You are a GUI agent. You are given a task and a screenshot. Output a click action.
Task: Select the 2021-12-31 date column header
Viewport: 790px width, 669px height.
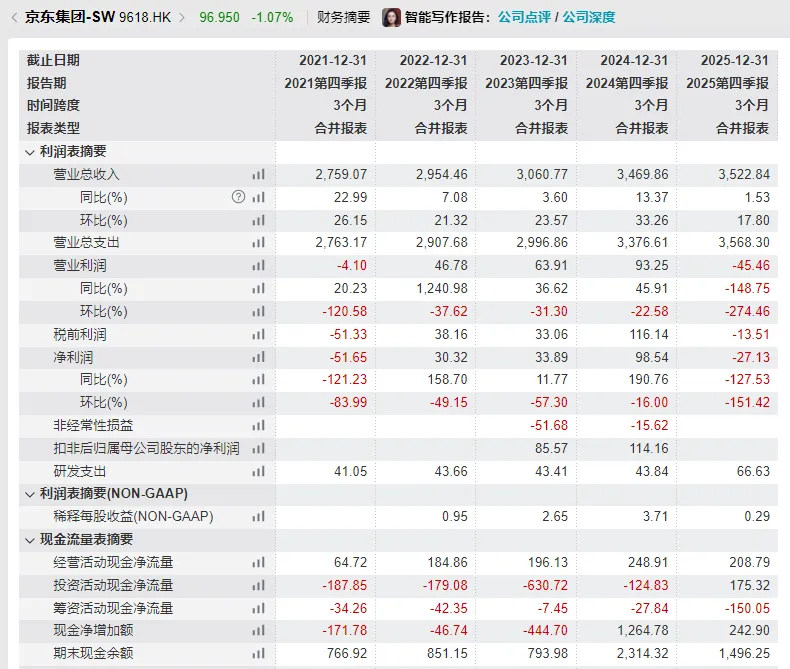333,60
